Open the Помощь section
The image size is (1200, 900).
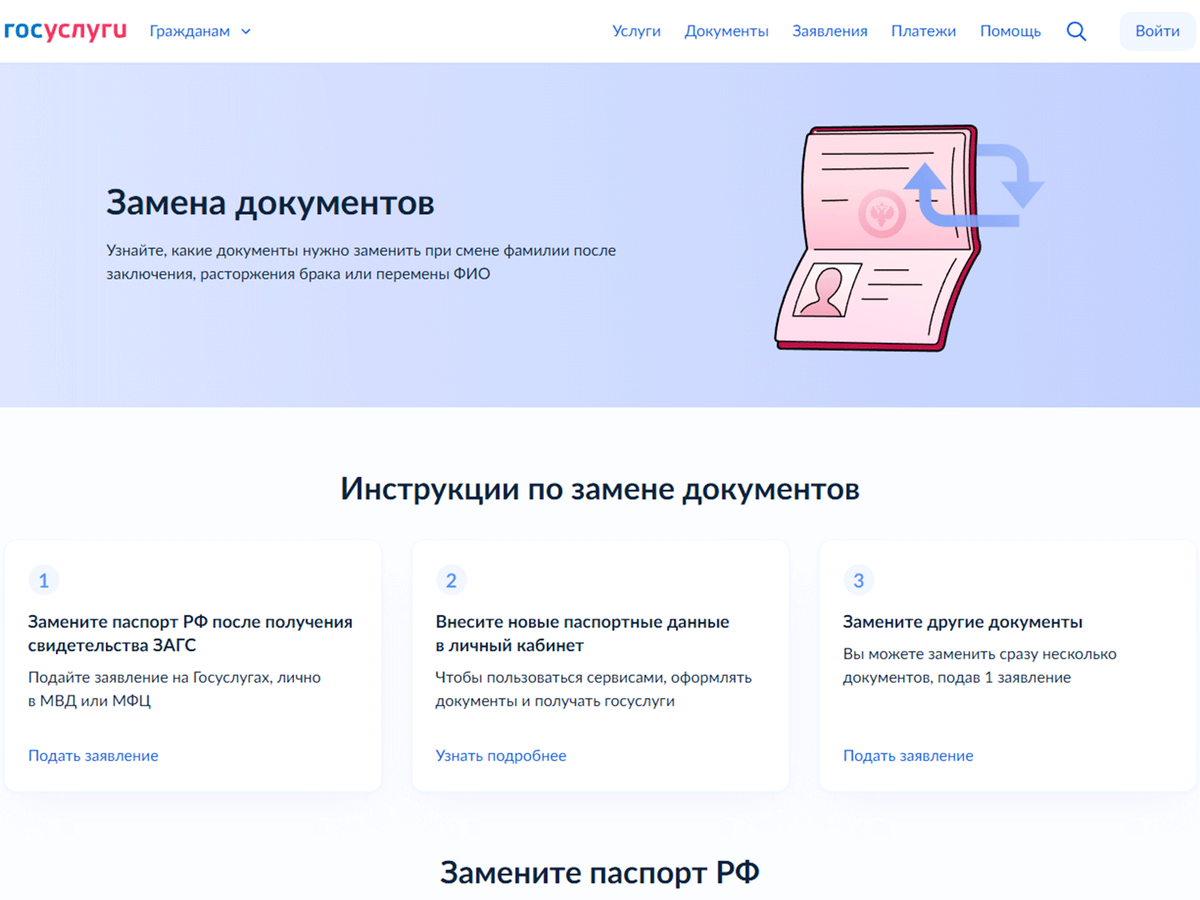[1010, 31]
